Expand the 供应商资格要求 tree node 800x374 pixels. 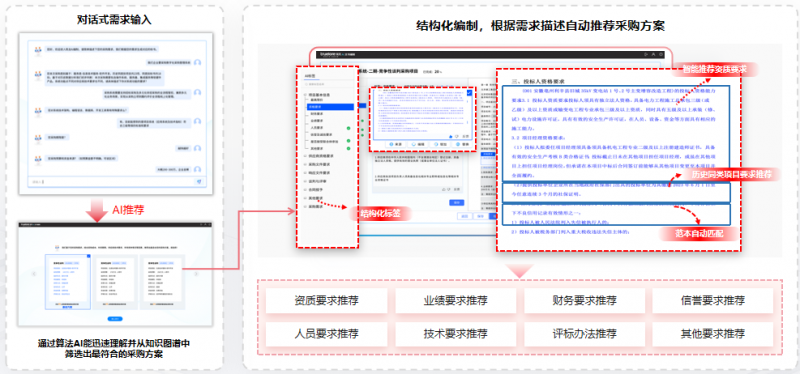click(305, 155)
